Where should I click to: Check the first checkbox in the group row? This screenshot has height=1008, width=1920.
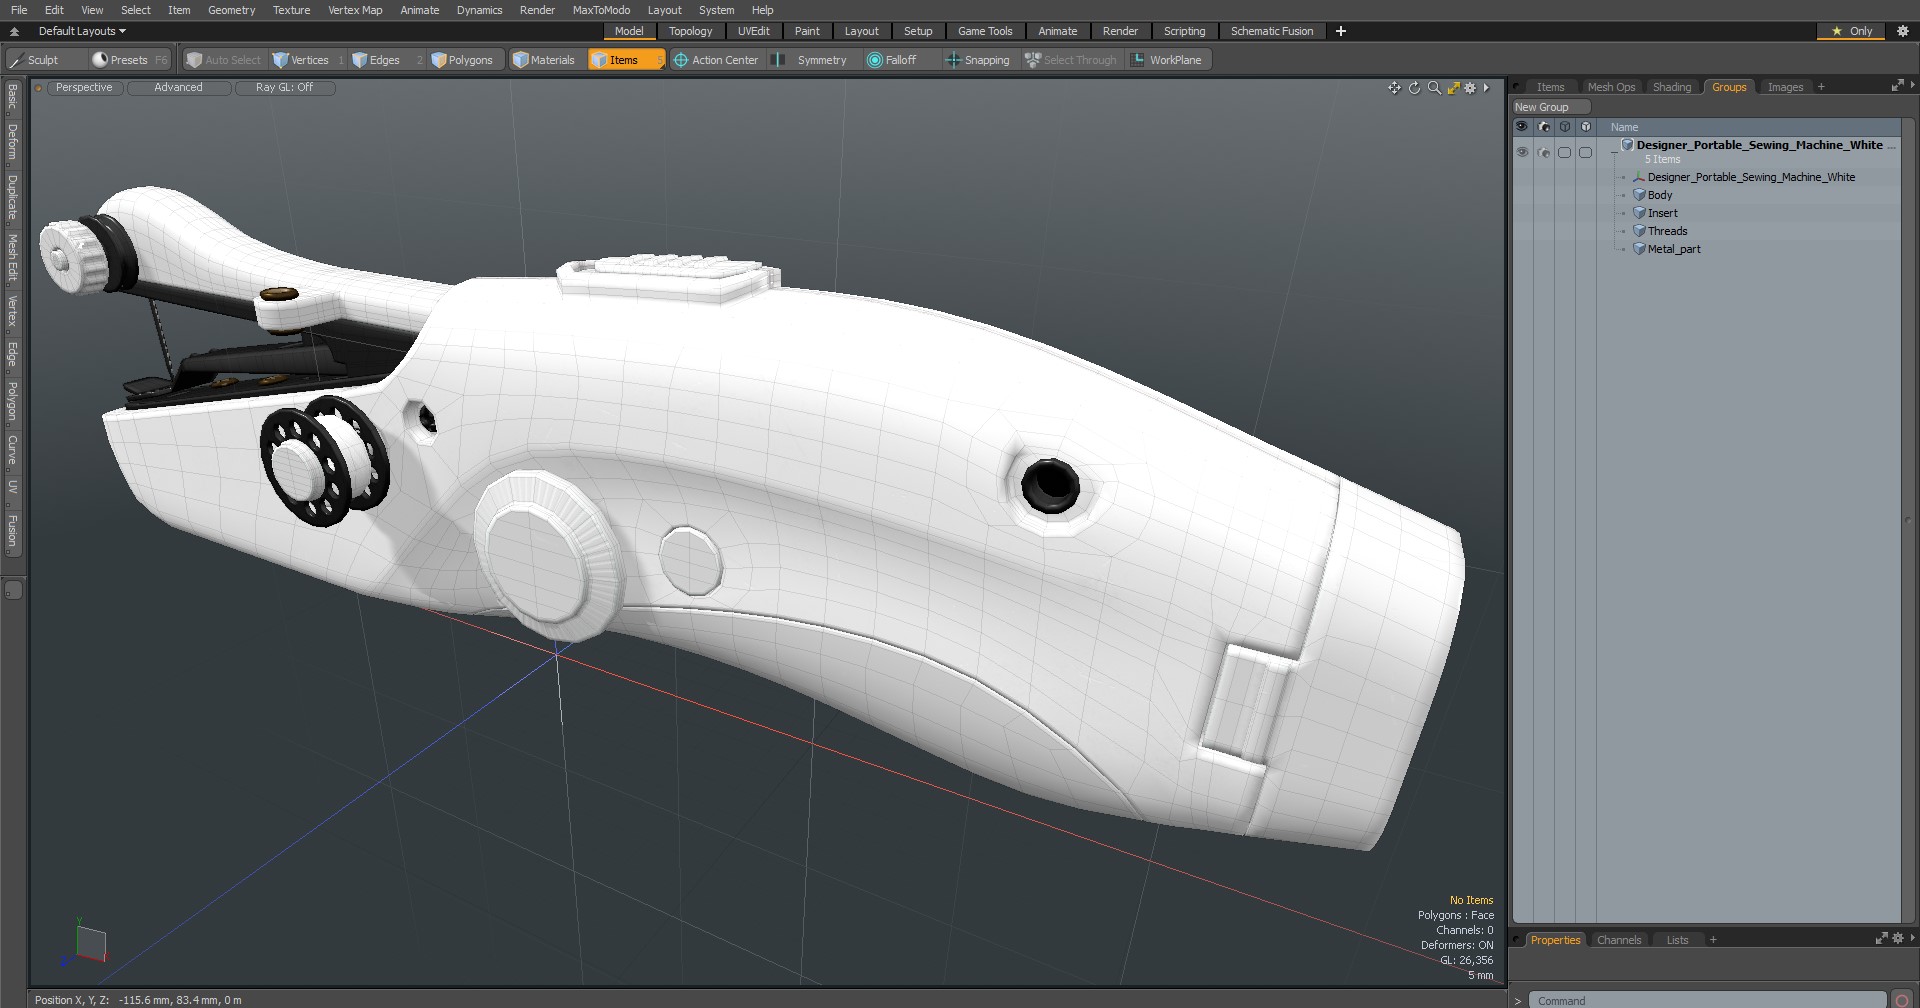point(1564,152)
